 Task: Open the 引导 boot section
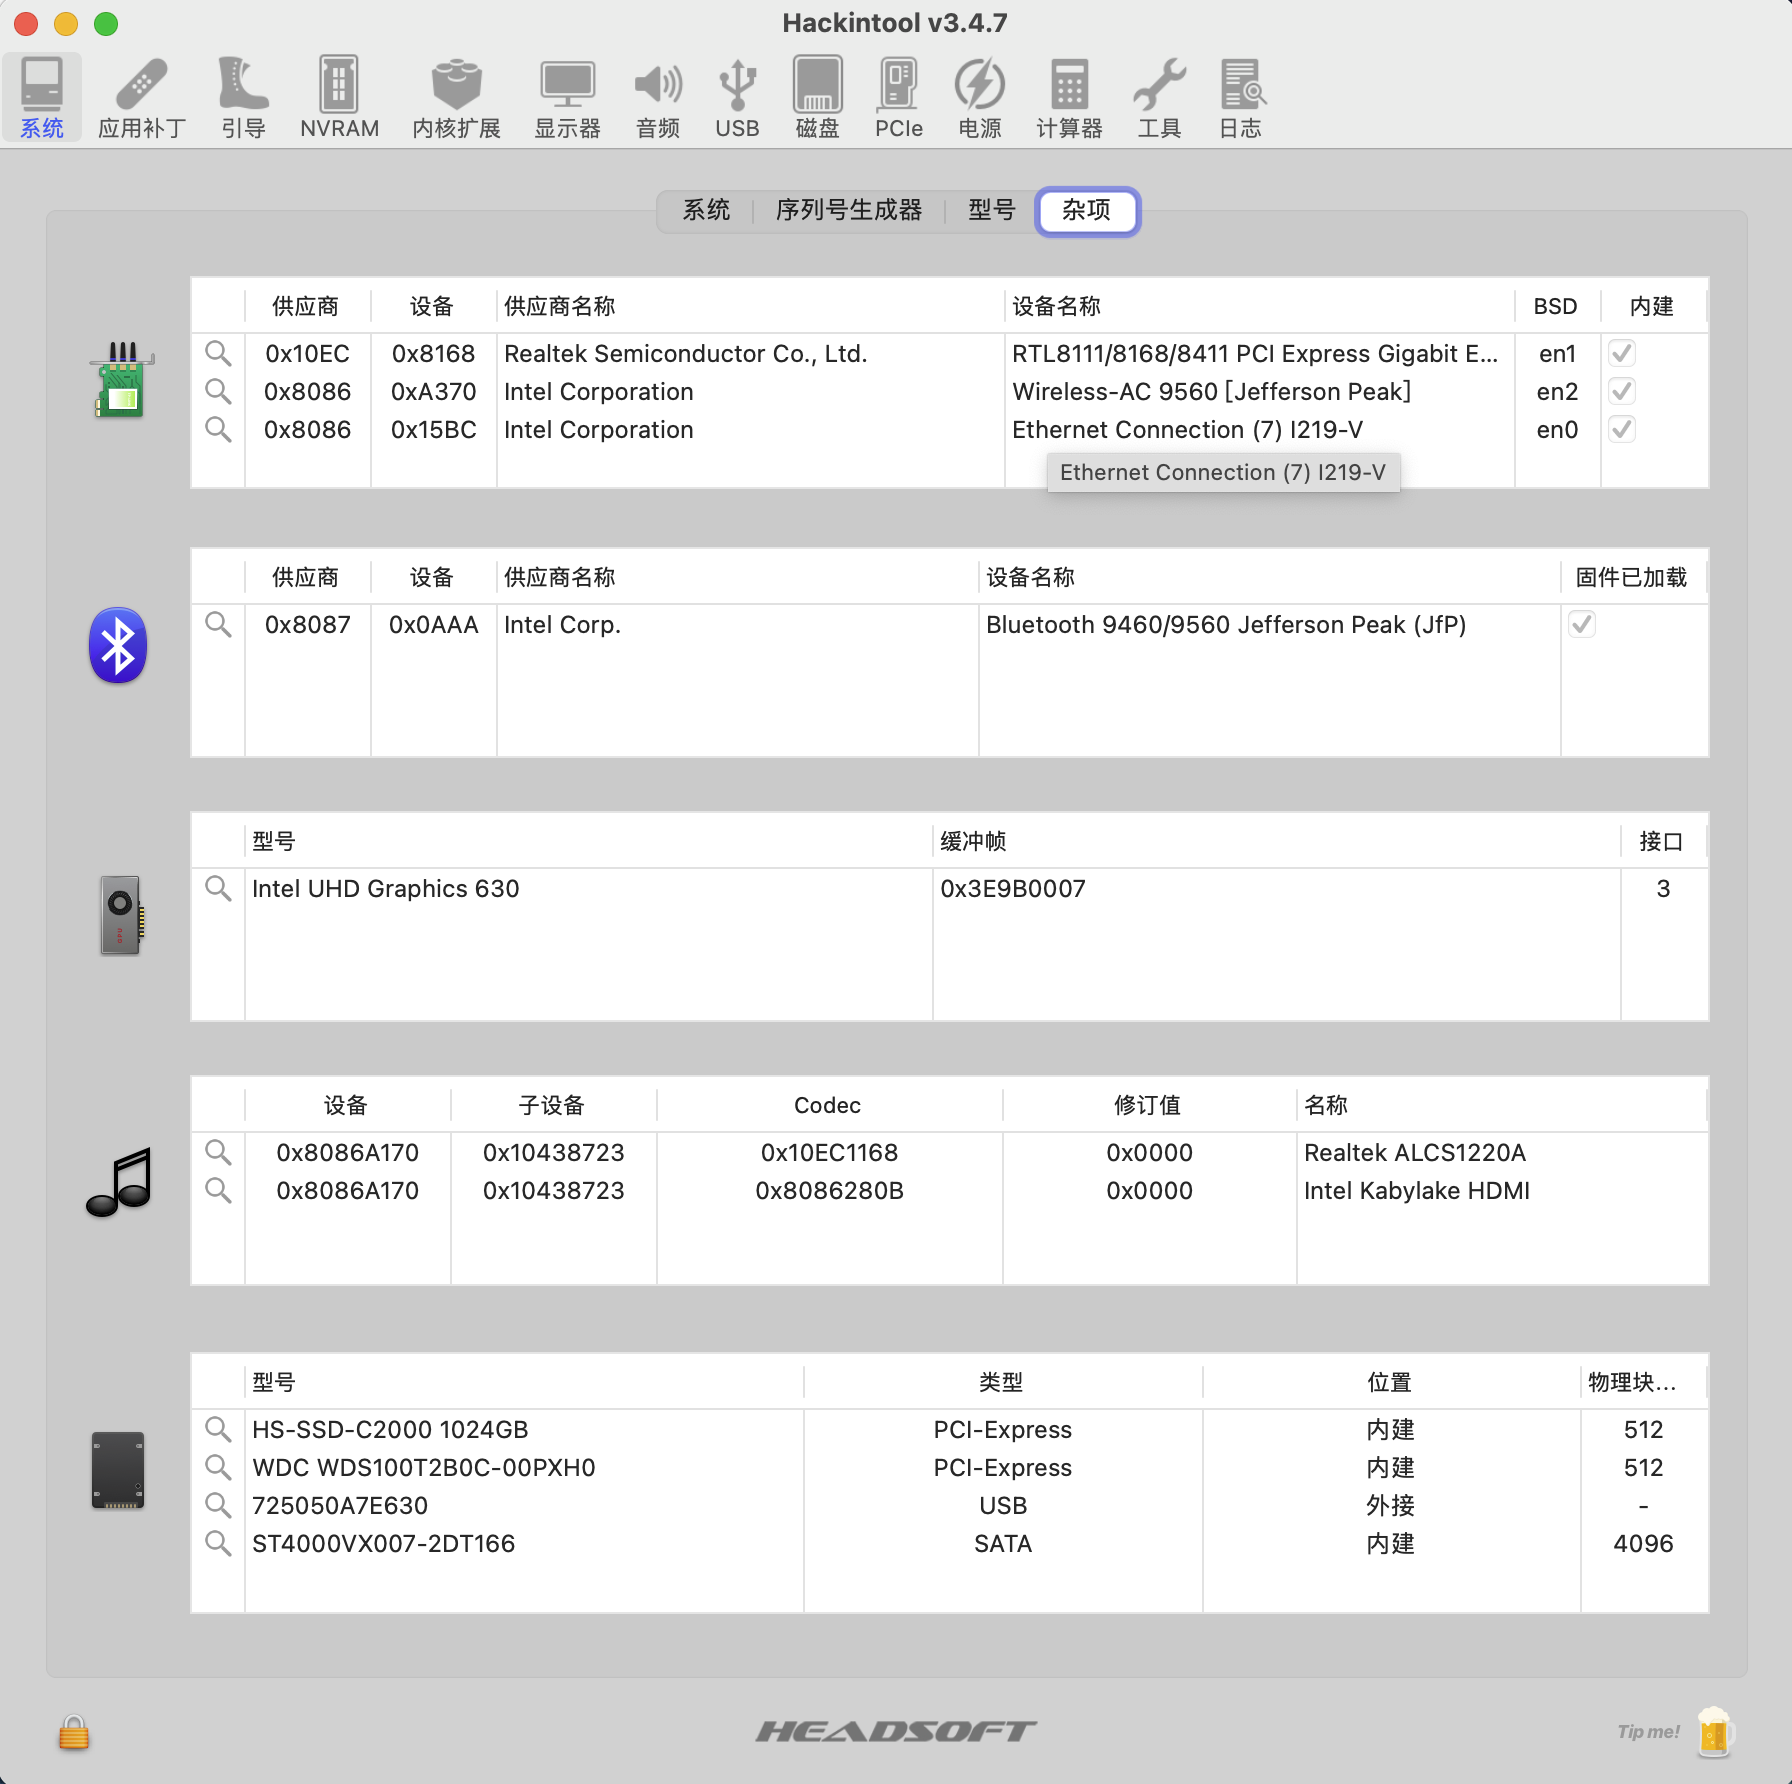243,98
